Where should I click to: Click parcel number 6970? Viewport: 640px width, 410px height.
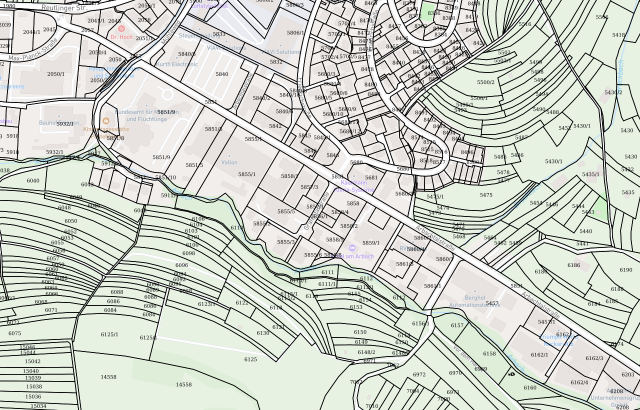[x=455, y=373]
